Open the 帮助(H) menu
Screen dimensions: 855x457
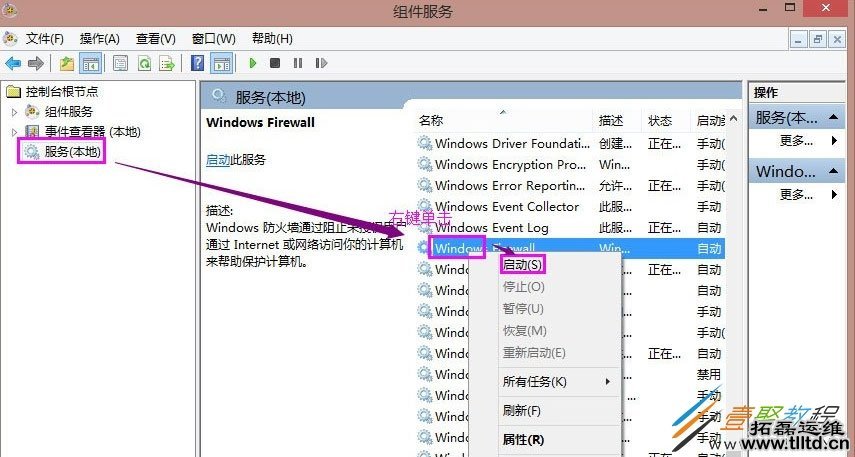272,39
